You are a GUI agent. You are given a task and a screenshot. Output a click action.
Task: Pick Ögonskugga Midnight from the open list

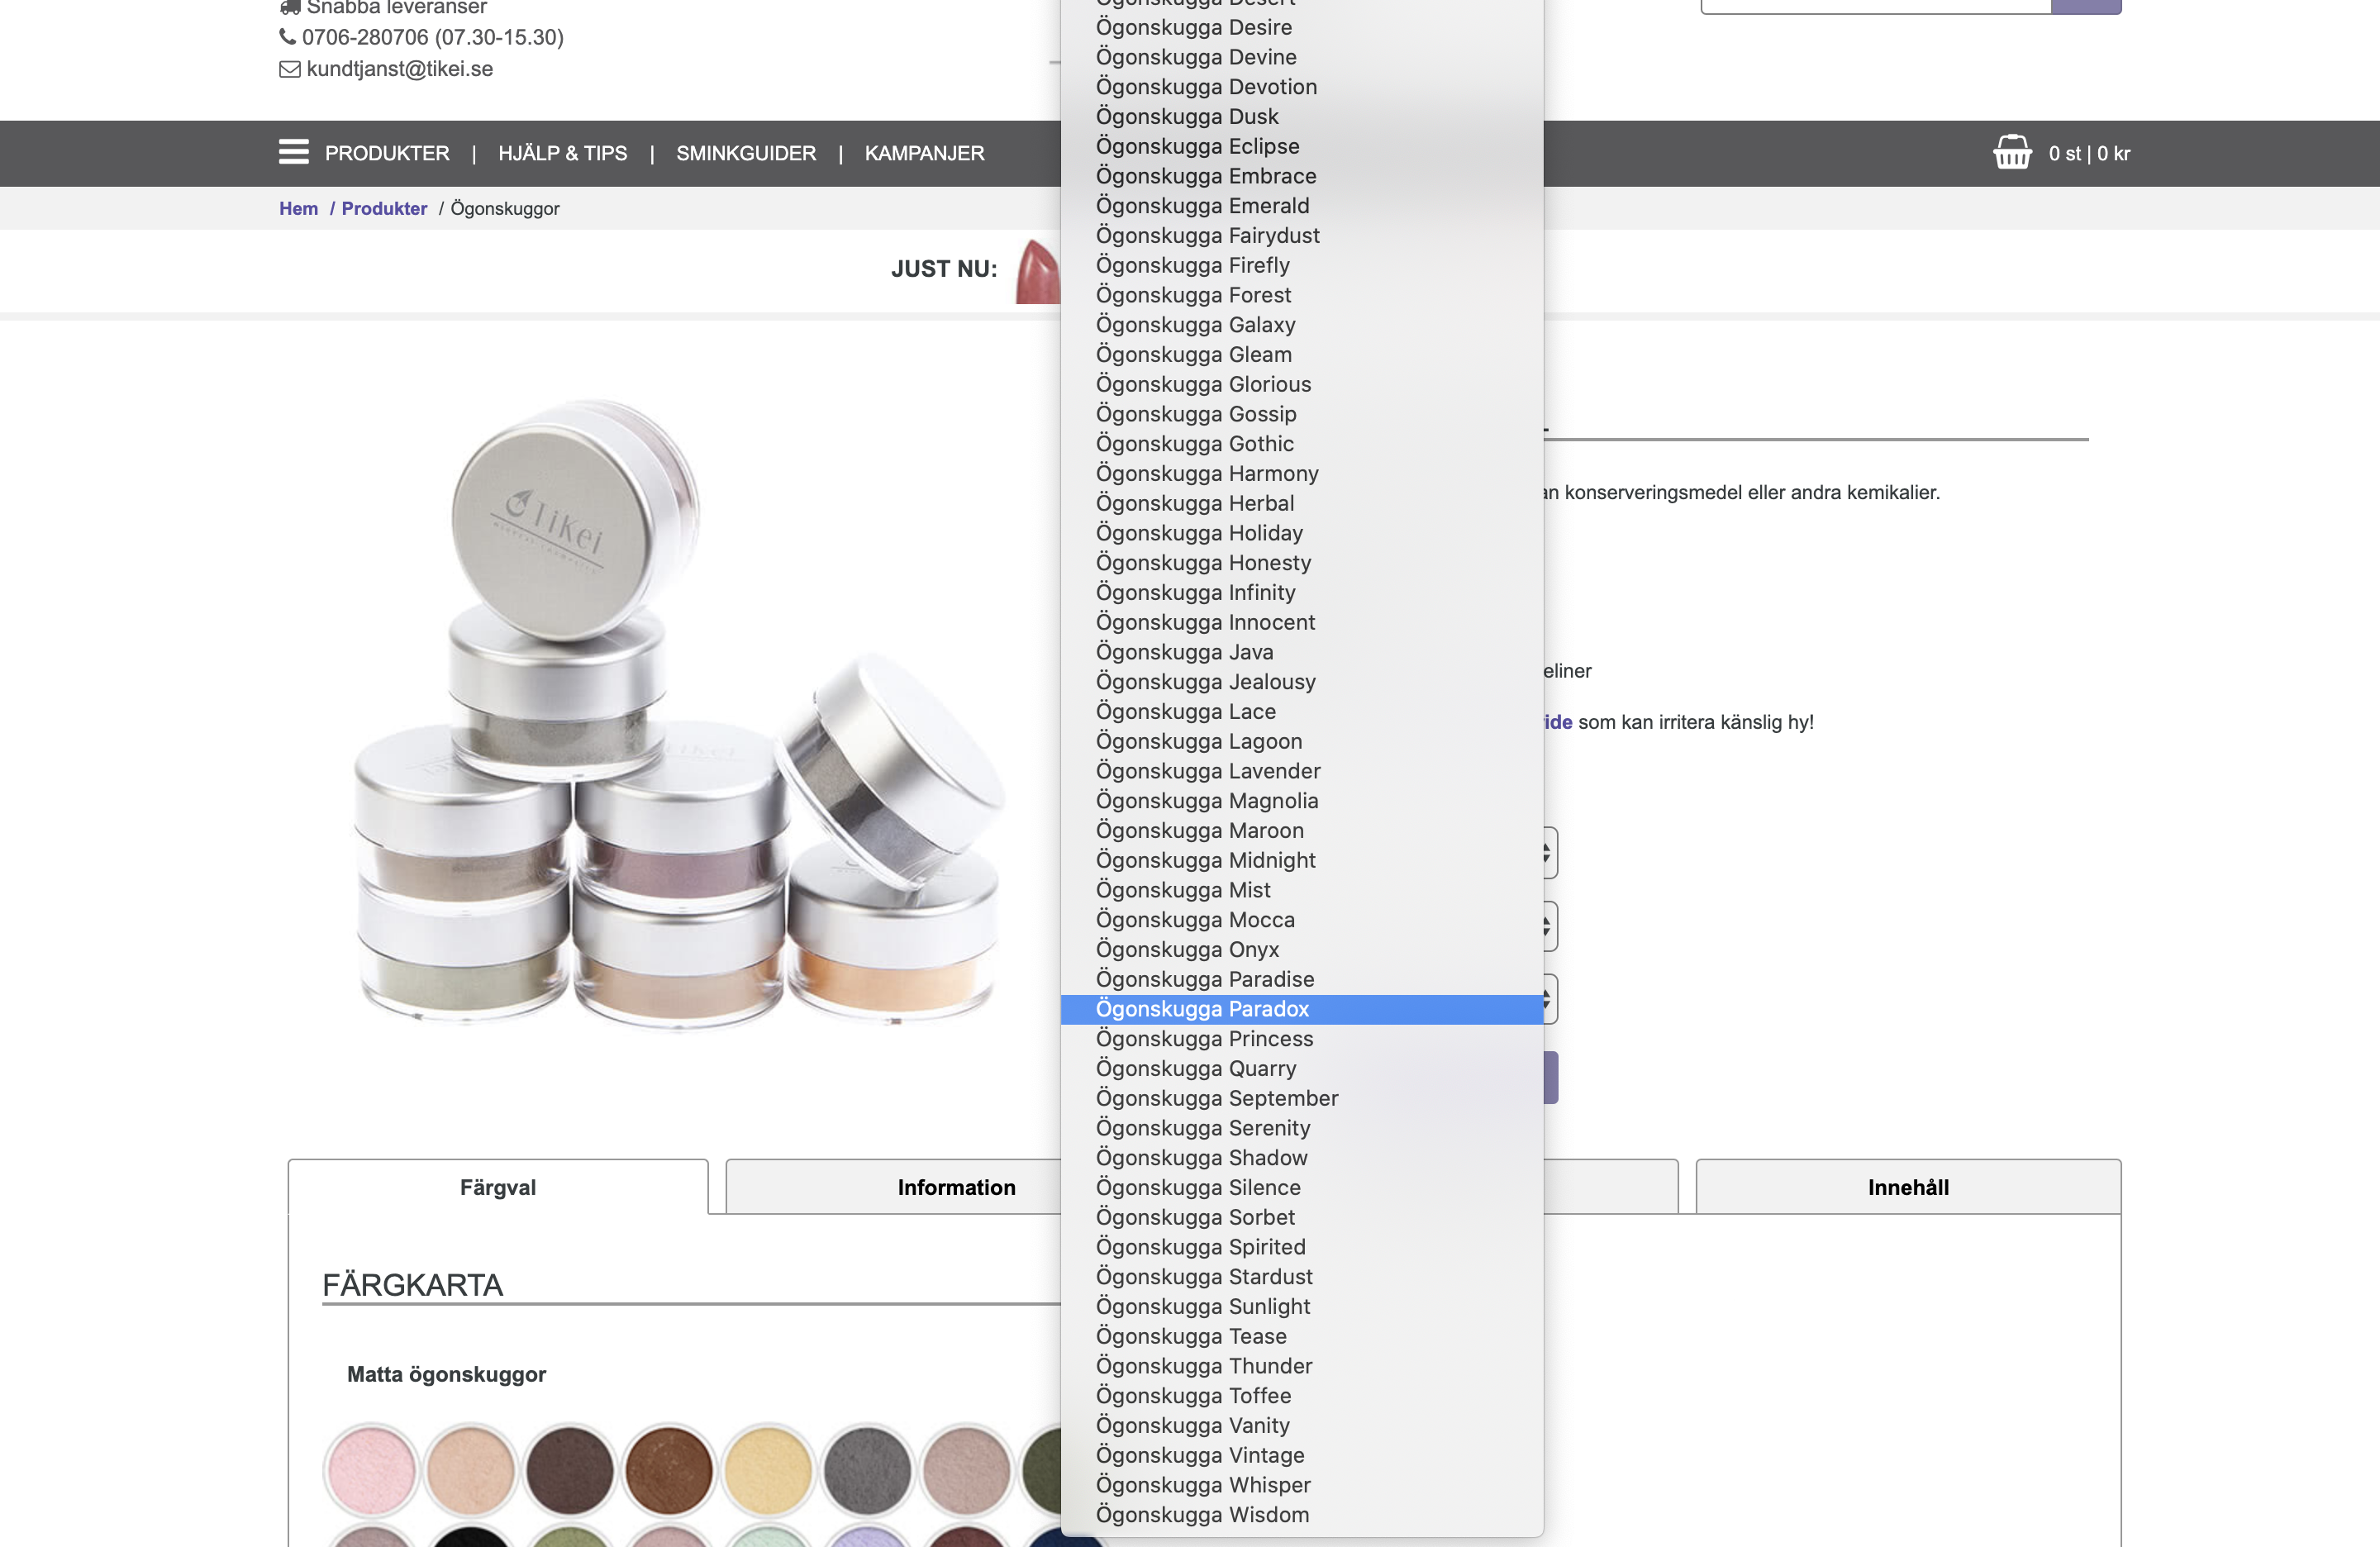1205,860
